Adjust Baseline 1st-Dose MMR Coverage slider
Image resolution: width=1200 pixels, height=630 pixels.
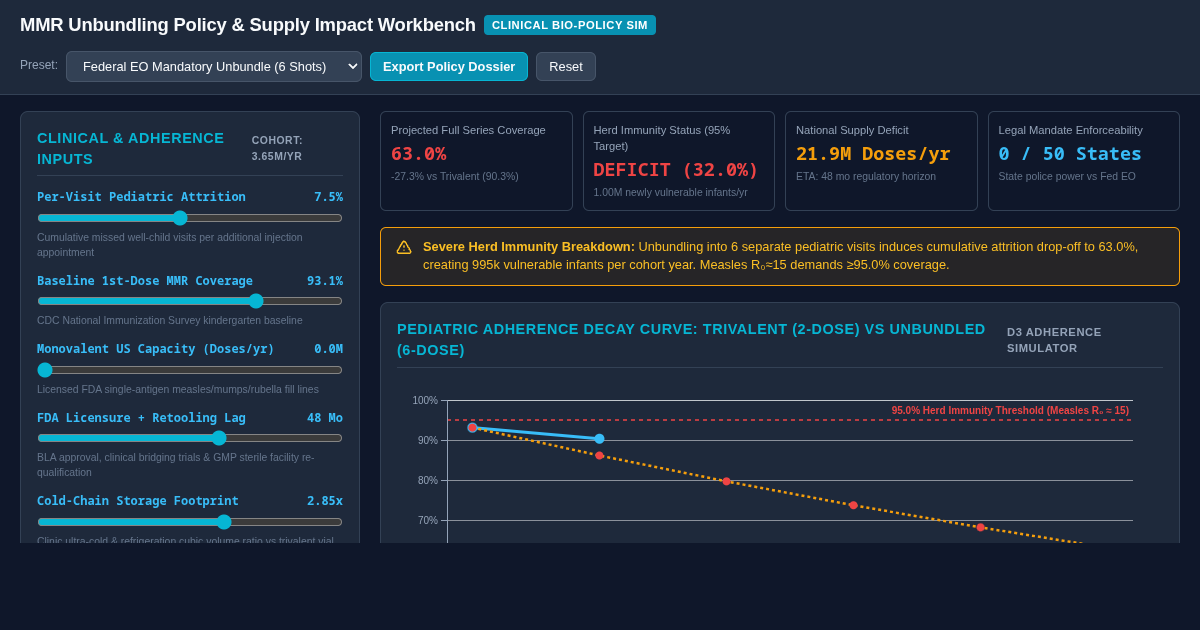(190, 301)
